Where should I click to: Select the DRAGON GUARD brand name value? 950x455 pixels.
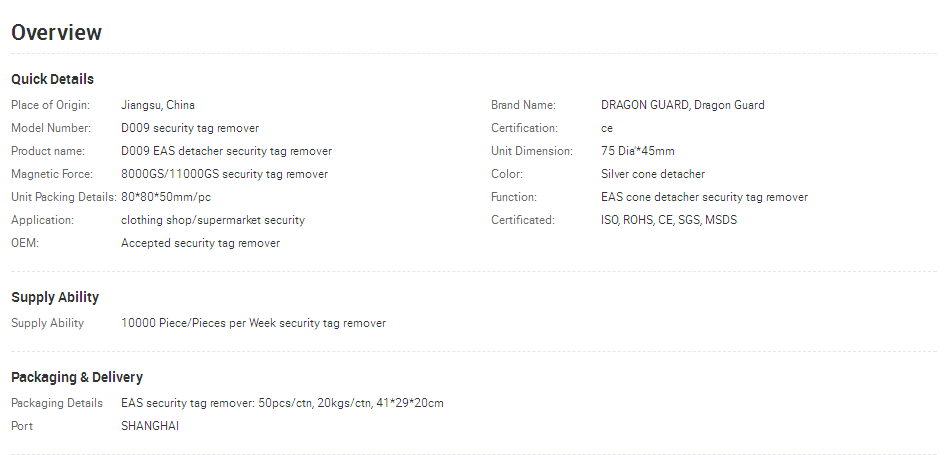(682, 105)
